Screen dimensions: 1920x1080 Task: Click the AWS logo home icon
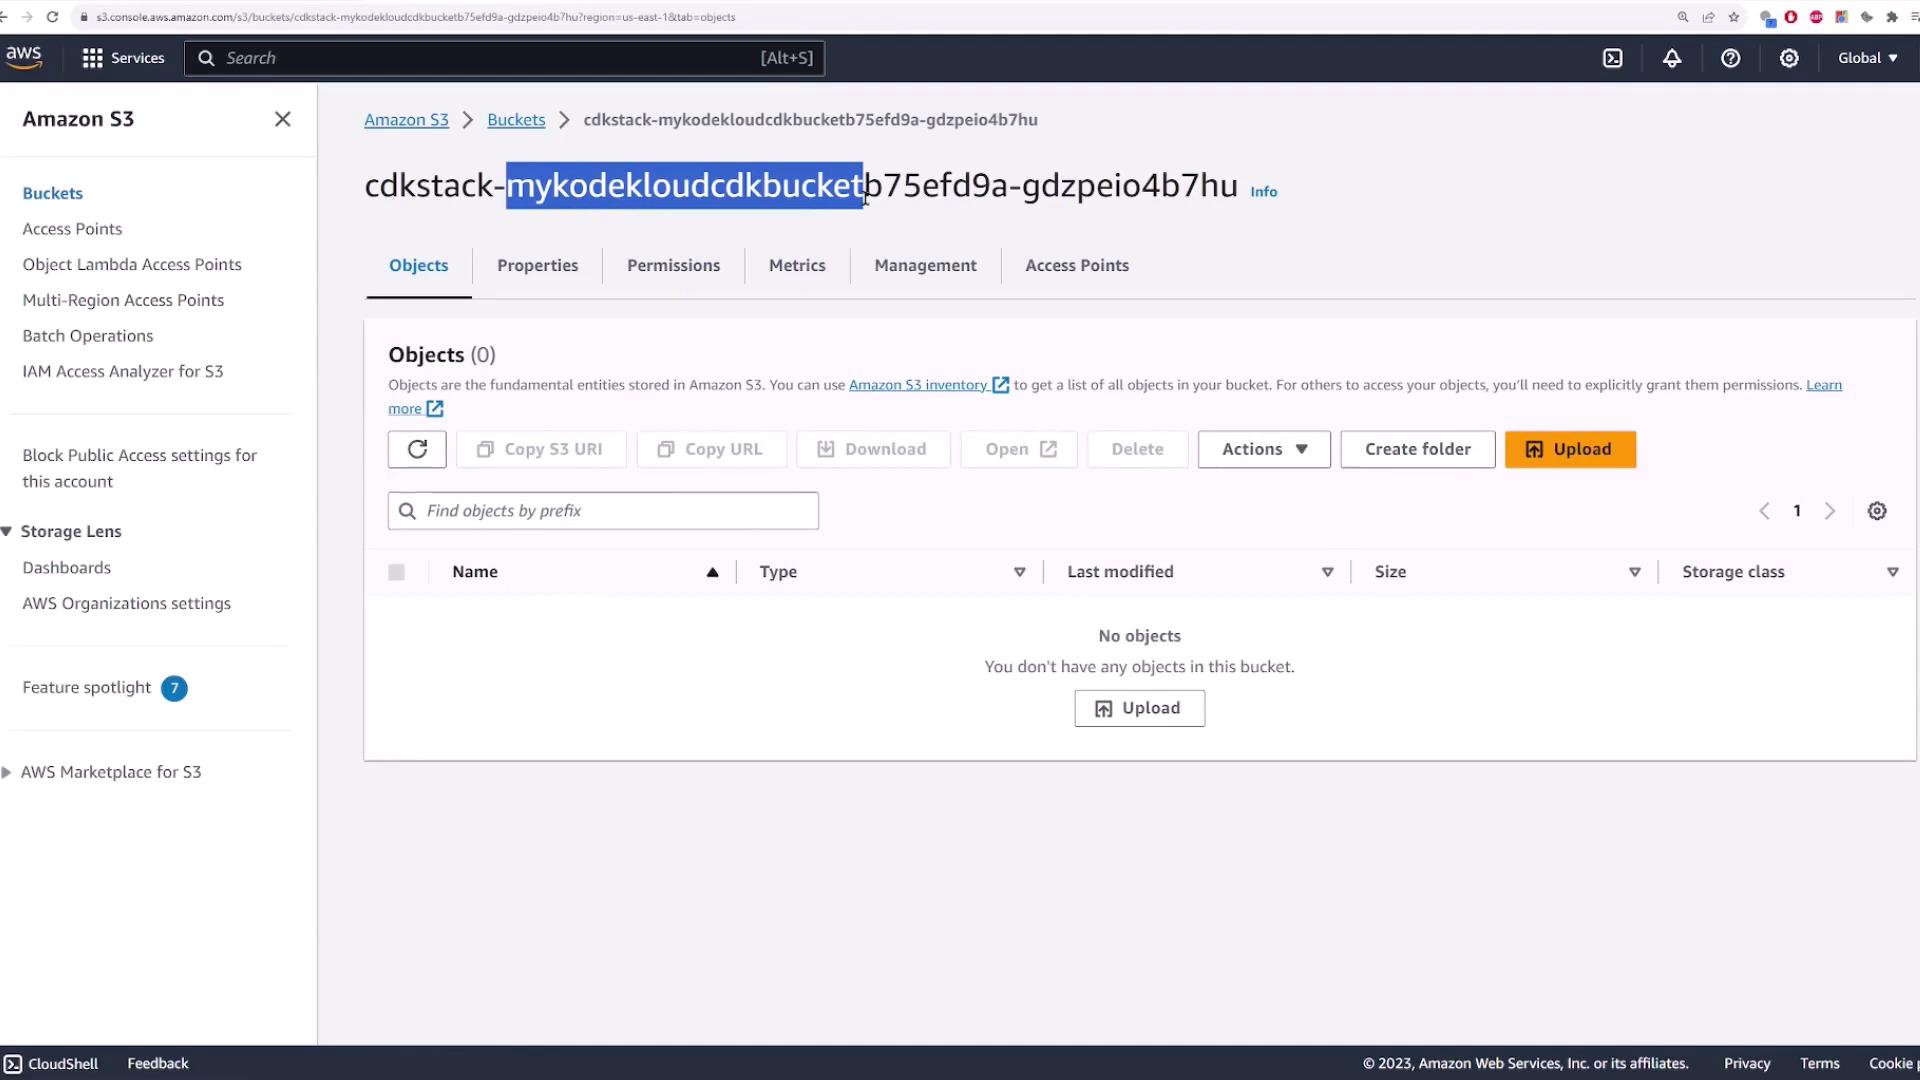[x=24, y=57]
